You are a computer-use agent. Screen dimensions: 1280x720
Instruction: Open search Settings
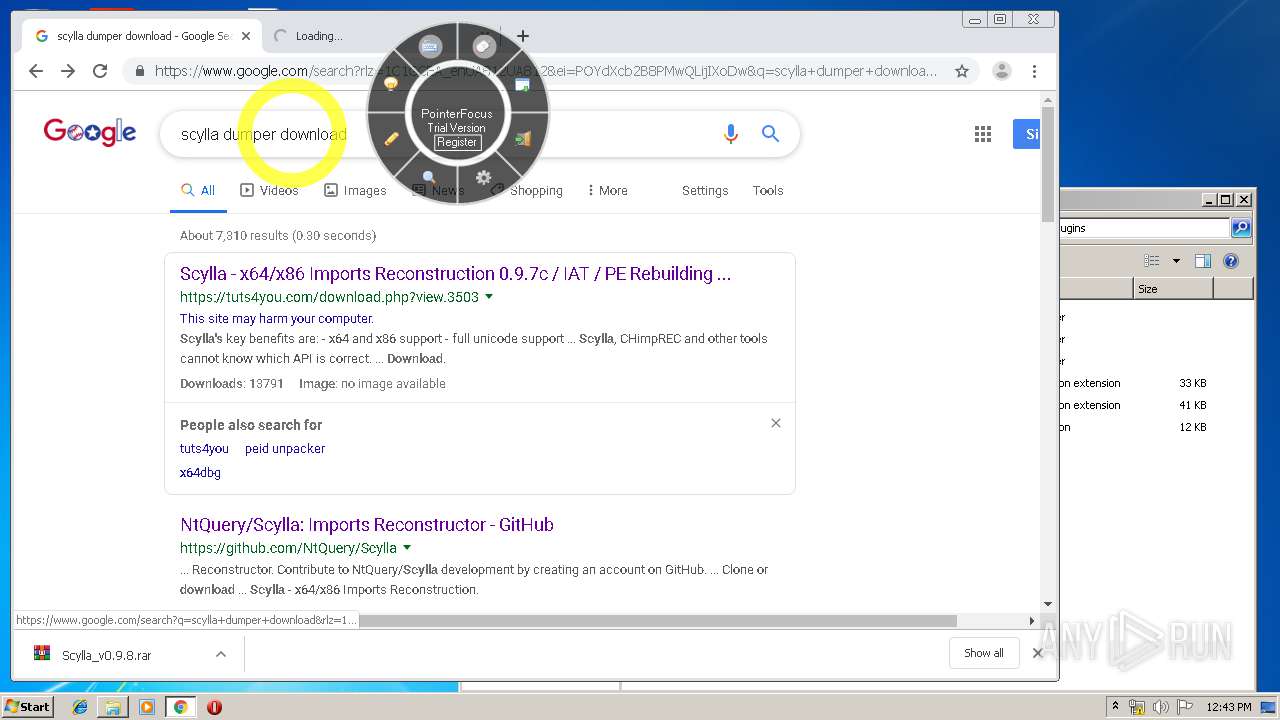(705, 190)
